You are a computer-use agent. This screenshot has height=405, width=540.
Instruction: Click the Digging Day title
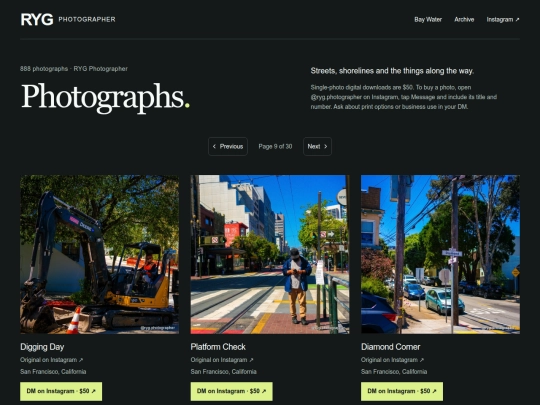(x=42, y=347)
